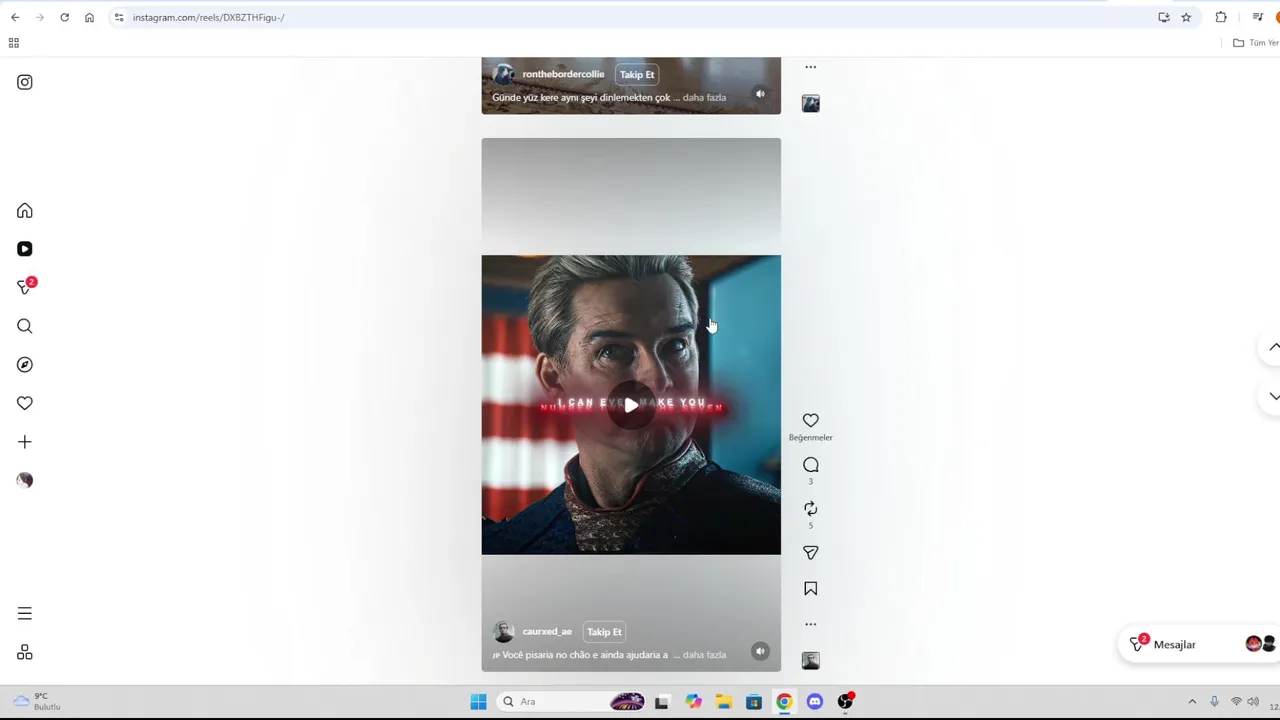Install app icon in address bar
Screen dimensions: 1280x720
(1164, 17)
